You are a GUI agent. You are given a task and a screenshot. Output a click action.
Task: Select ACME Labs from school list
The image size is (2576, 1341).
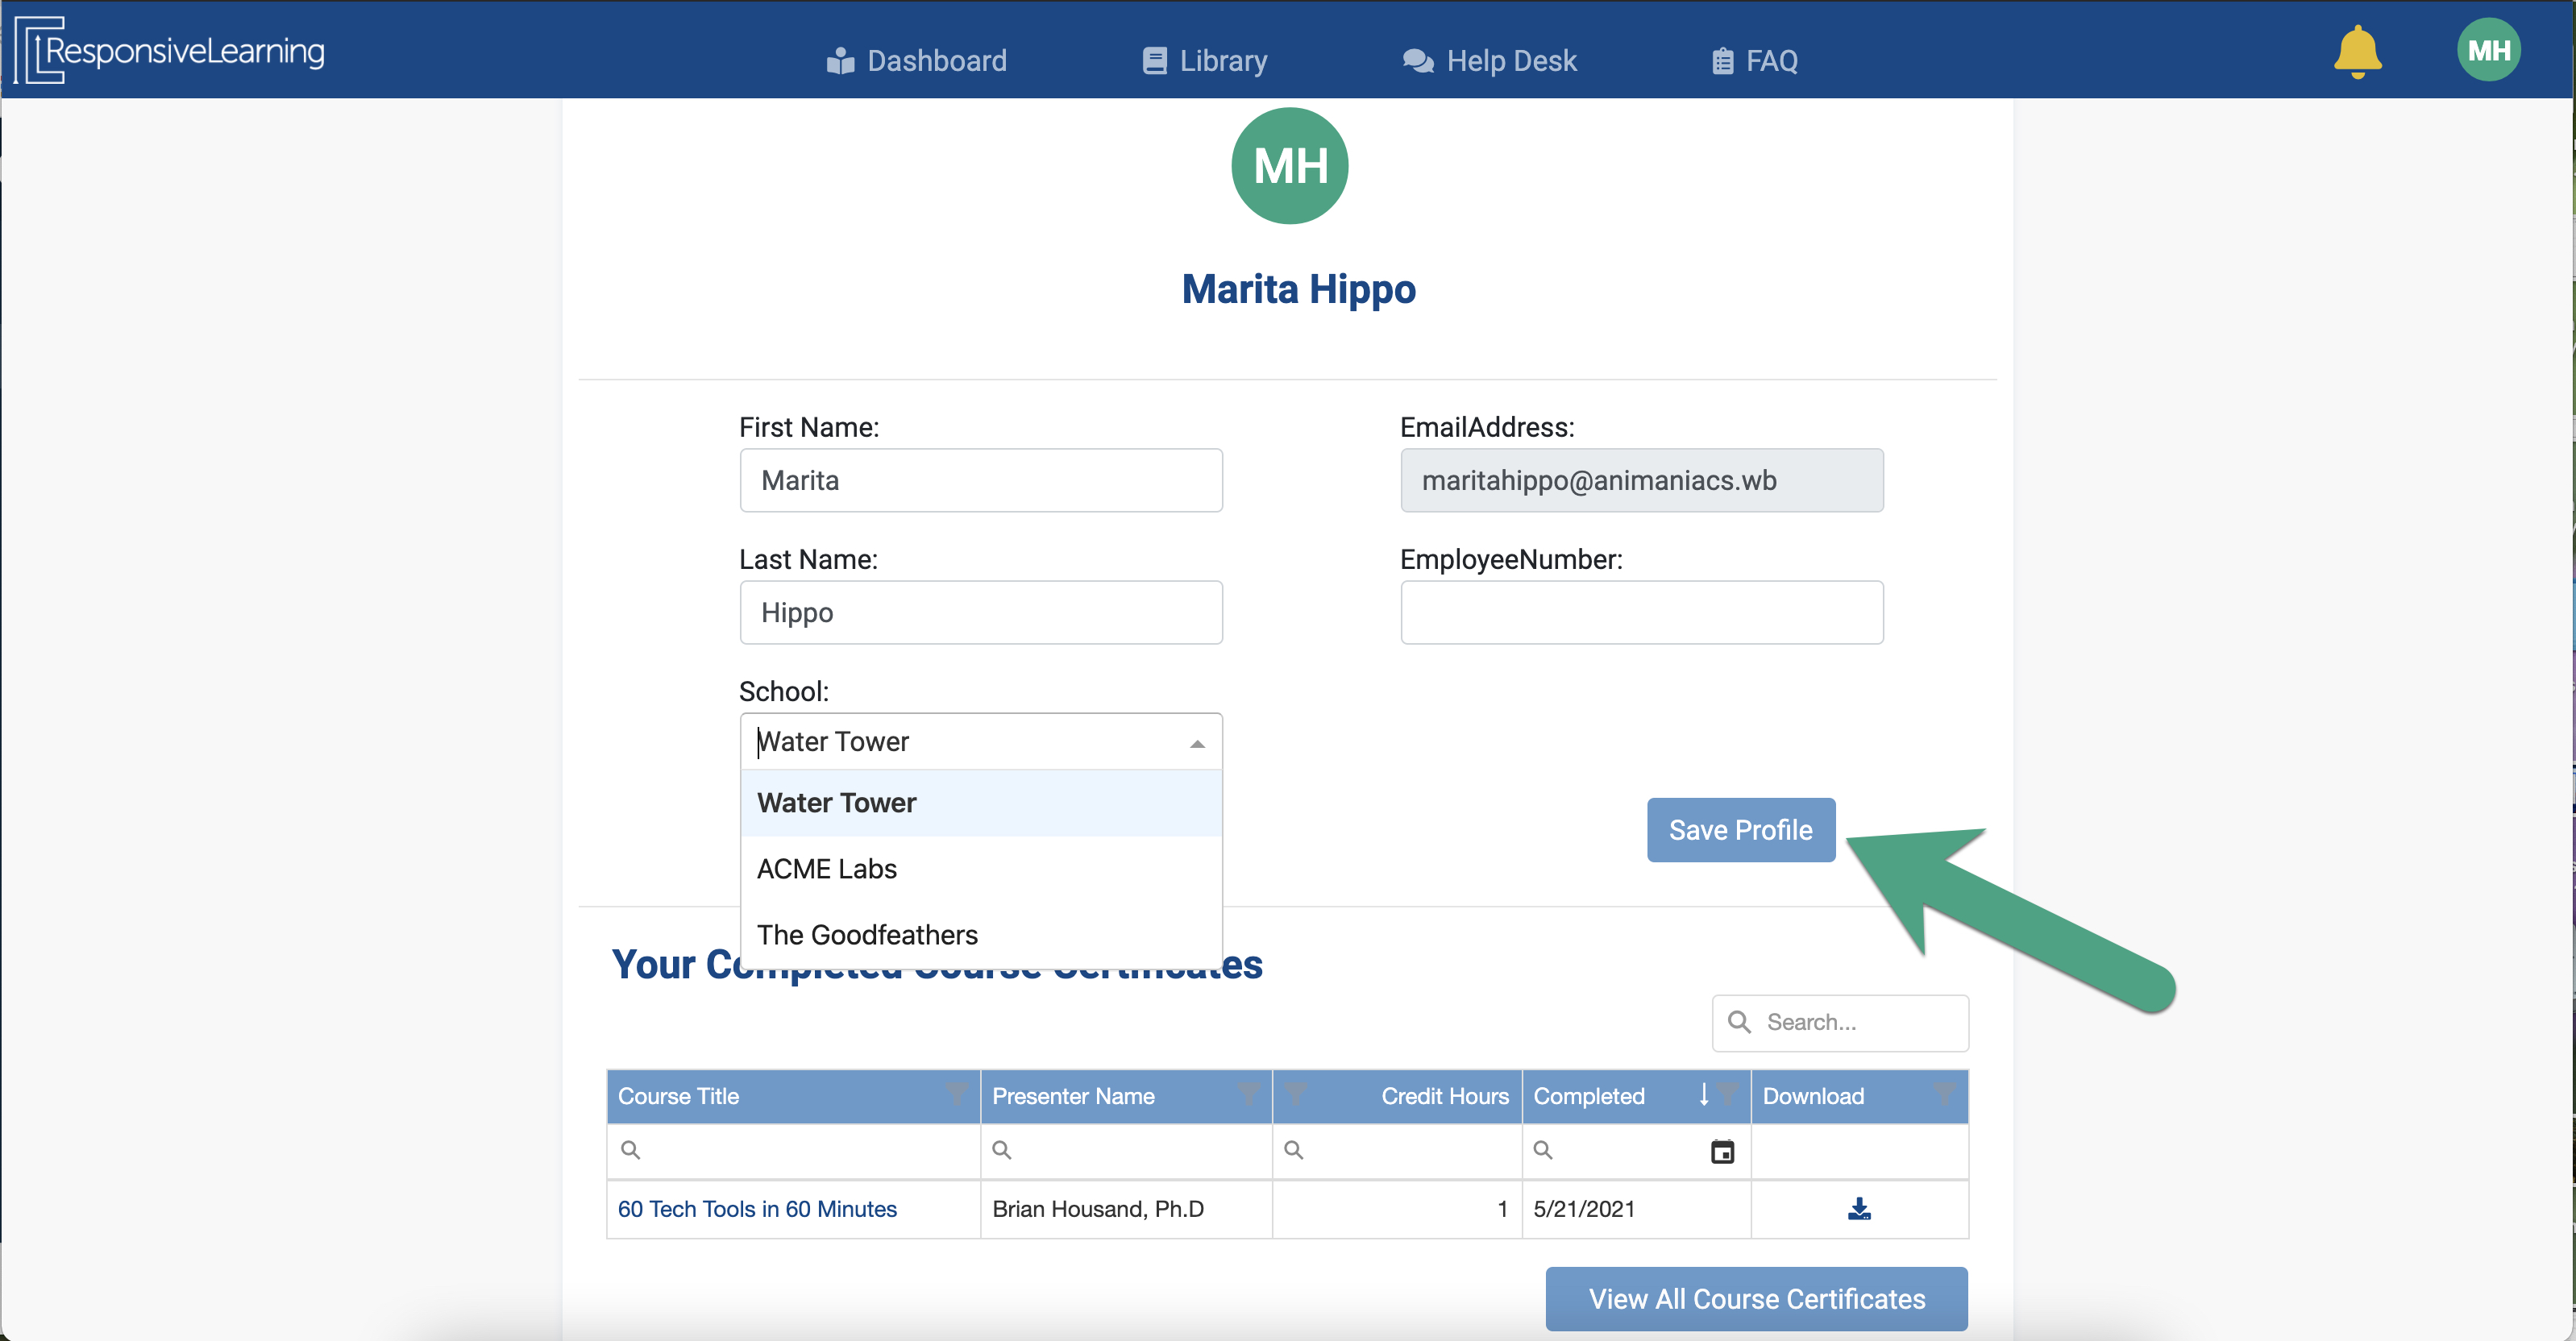tap(826, 869)
